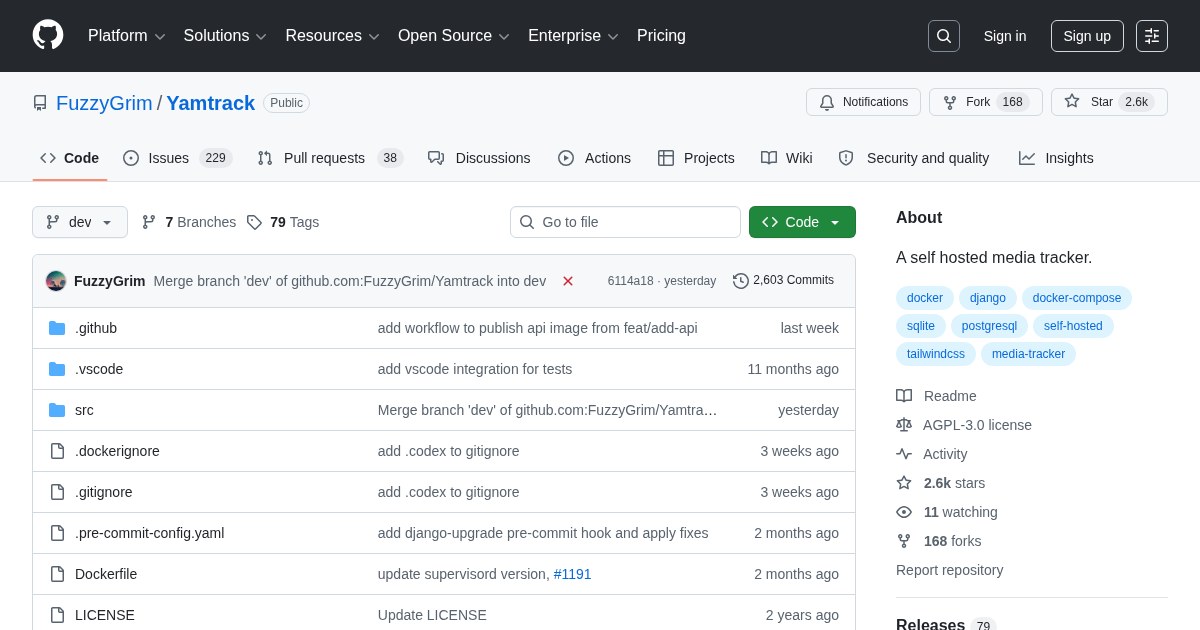Open the dev branch selector dropdown
This screenshot has height=630, width=1200.
click(80, 222)
